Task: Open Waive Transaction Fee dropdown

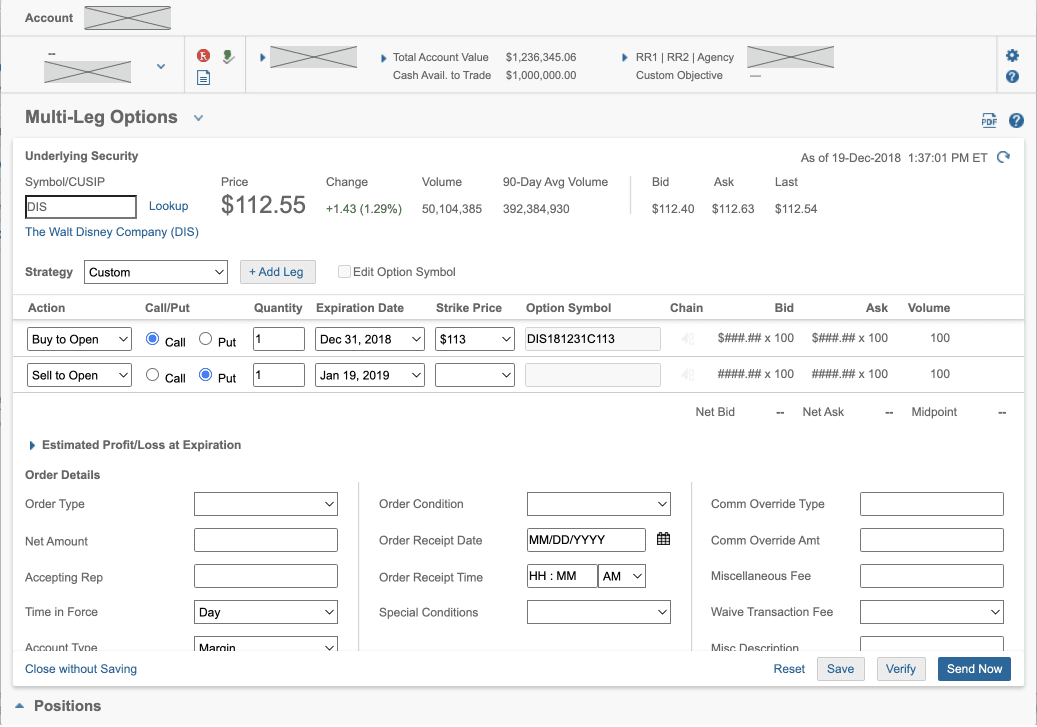Action: pos(932,612)
